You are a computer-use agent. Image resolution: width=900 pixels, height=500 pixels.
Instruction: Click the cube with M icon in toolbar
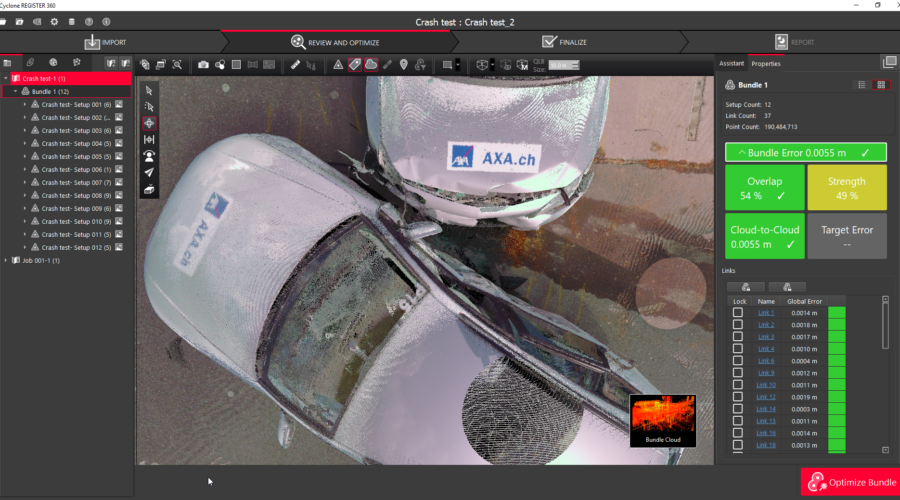(522, 65)
